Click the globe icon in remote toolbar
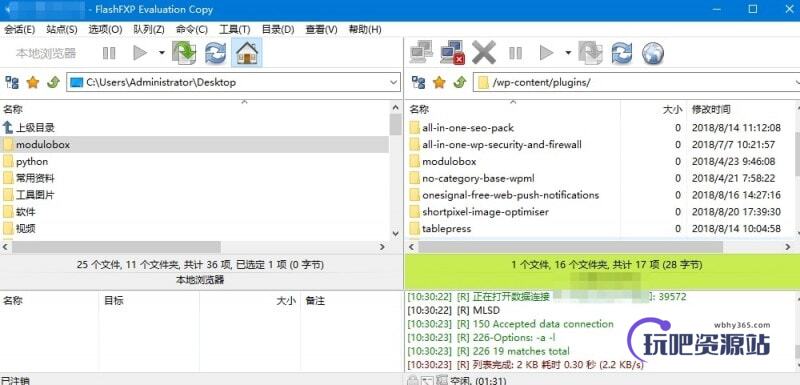Viewport: 800px width, 385px height. tap(653, 53)
